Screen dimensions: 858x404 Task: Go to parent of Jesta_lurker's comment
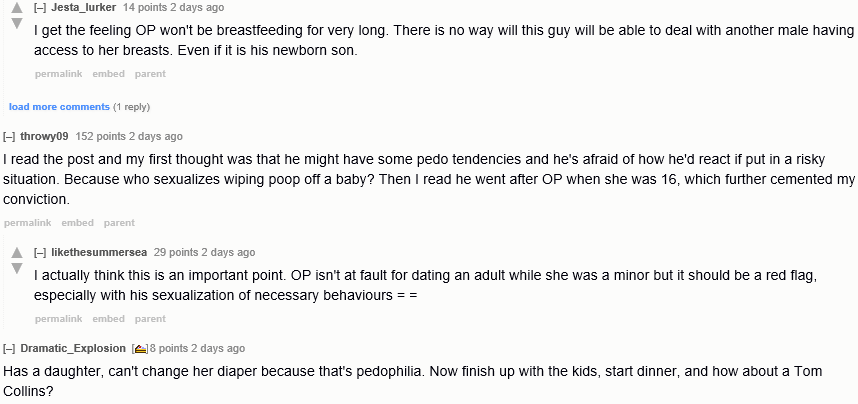point(150,74)
